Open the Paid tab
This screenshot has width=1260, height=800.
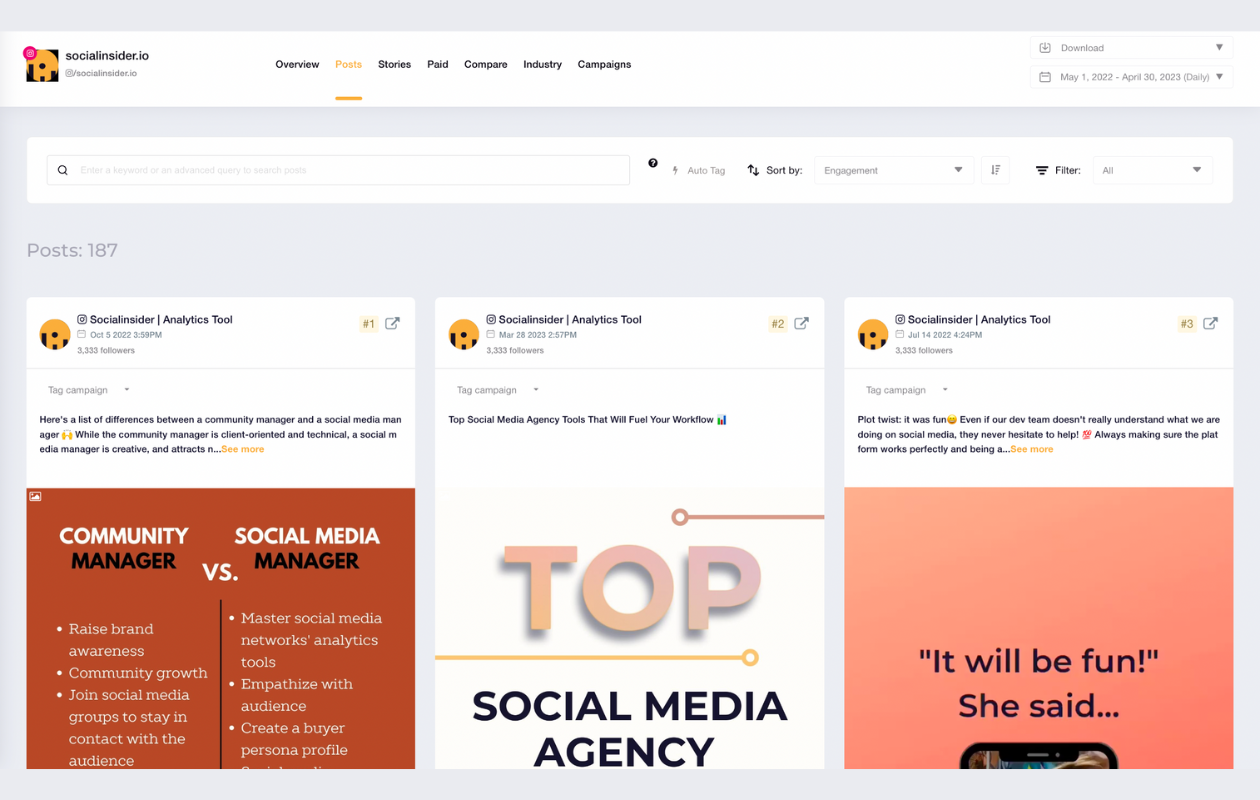click(437, 64)
